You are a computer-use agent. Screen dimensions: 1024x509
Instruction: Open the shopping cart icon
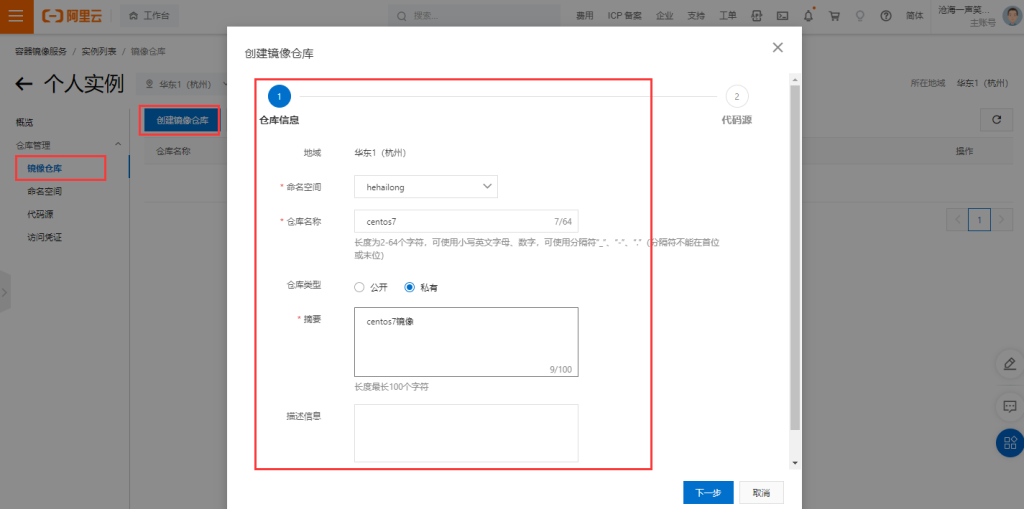pyautogui.click(x=834, y=16)
